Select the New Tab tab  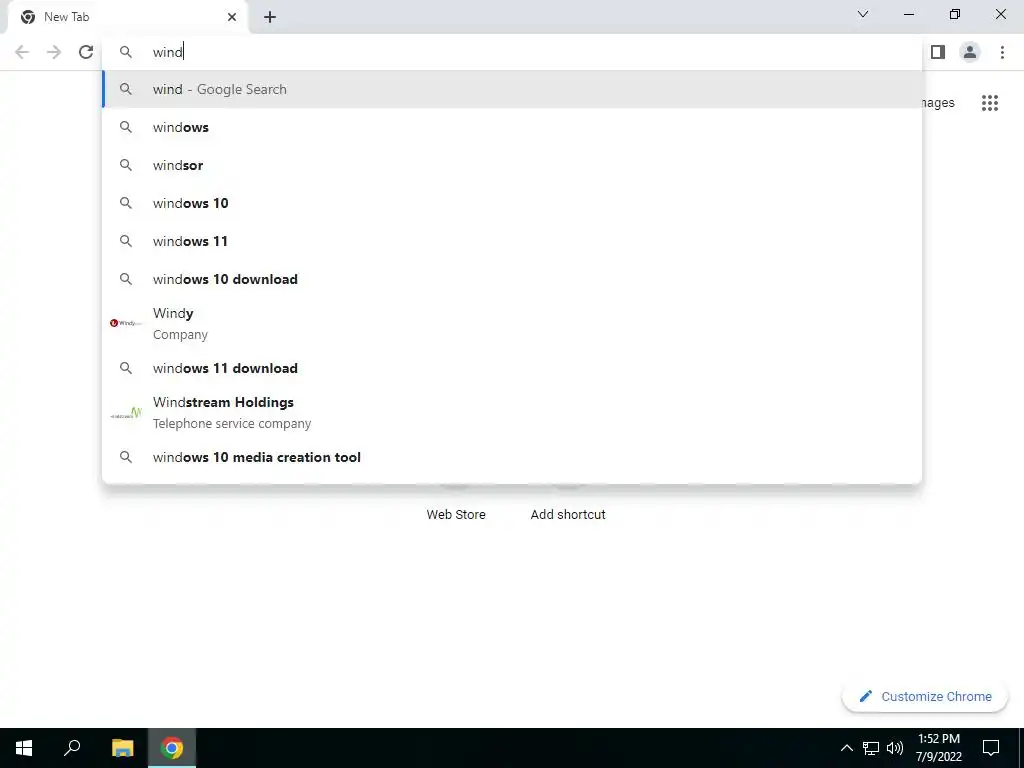pyautogui.click(x=127, y=17)
